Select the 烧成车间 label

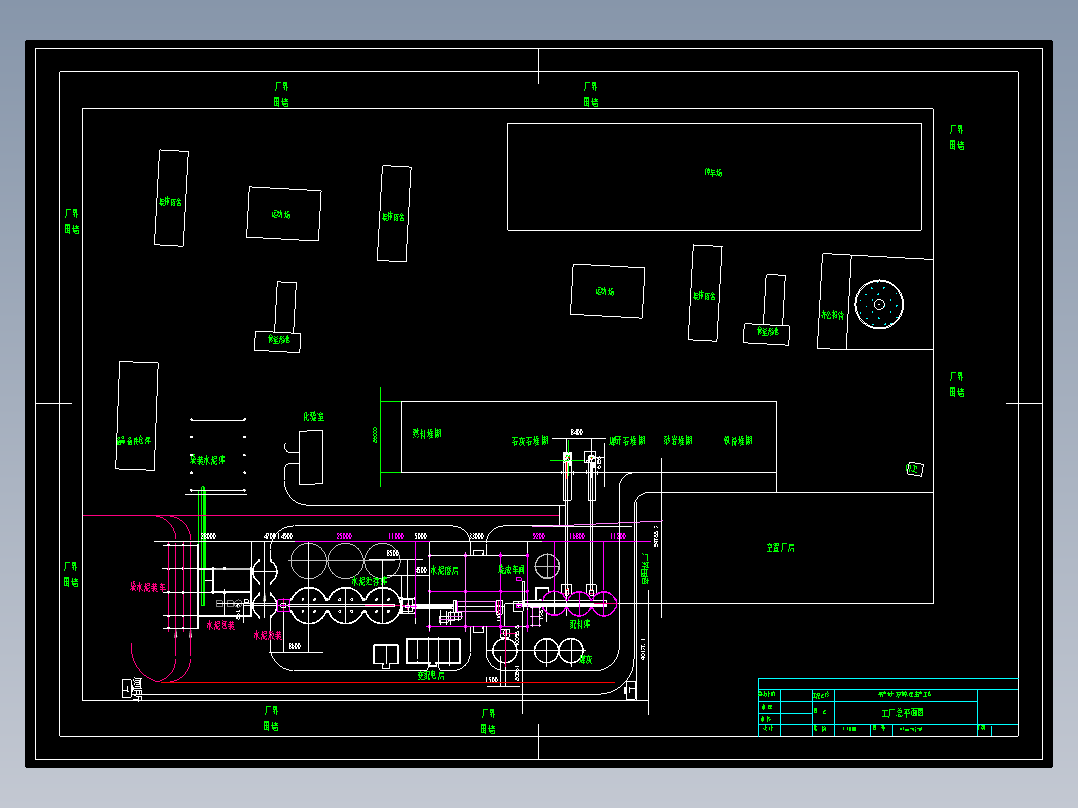pos(511,569)
